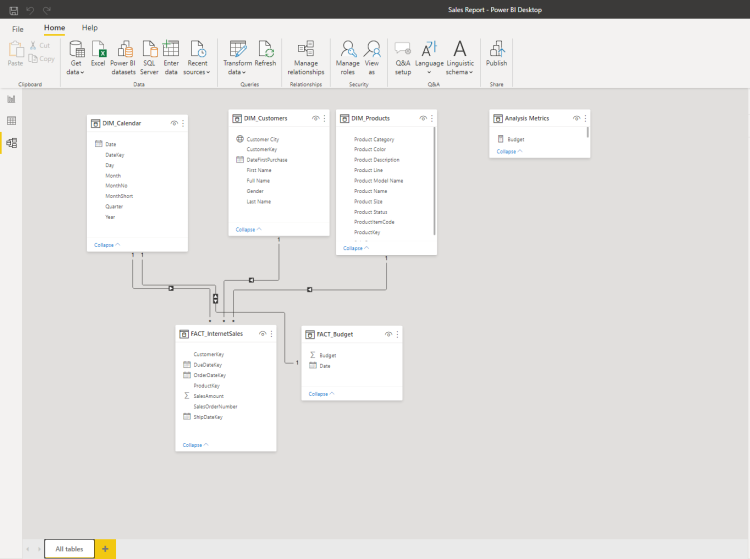Click View as roles icon

tap(372, 57)
